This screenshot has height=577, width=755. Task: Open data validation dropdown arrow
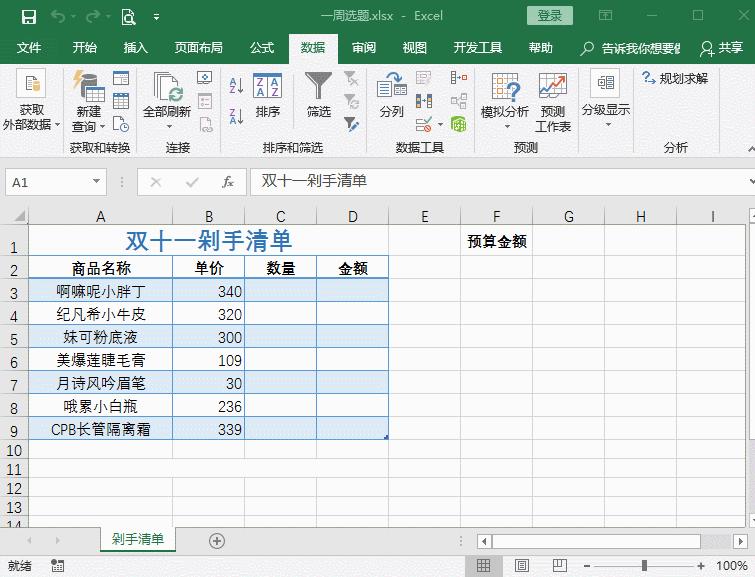pos(441,125)
